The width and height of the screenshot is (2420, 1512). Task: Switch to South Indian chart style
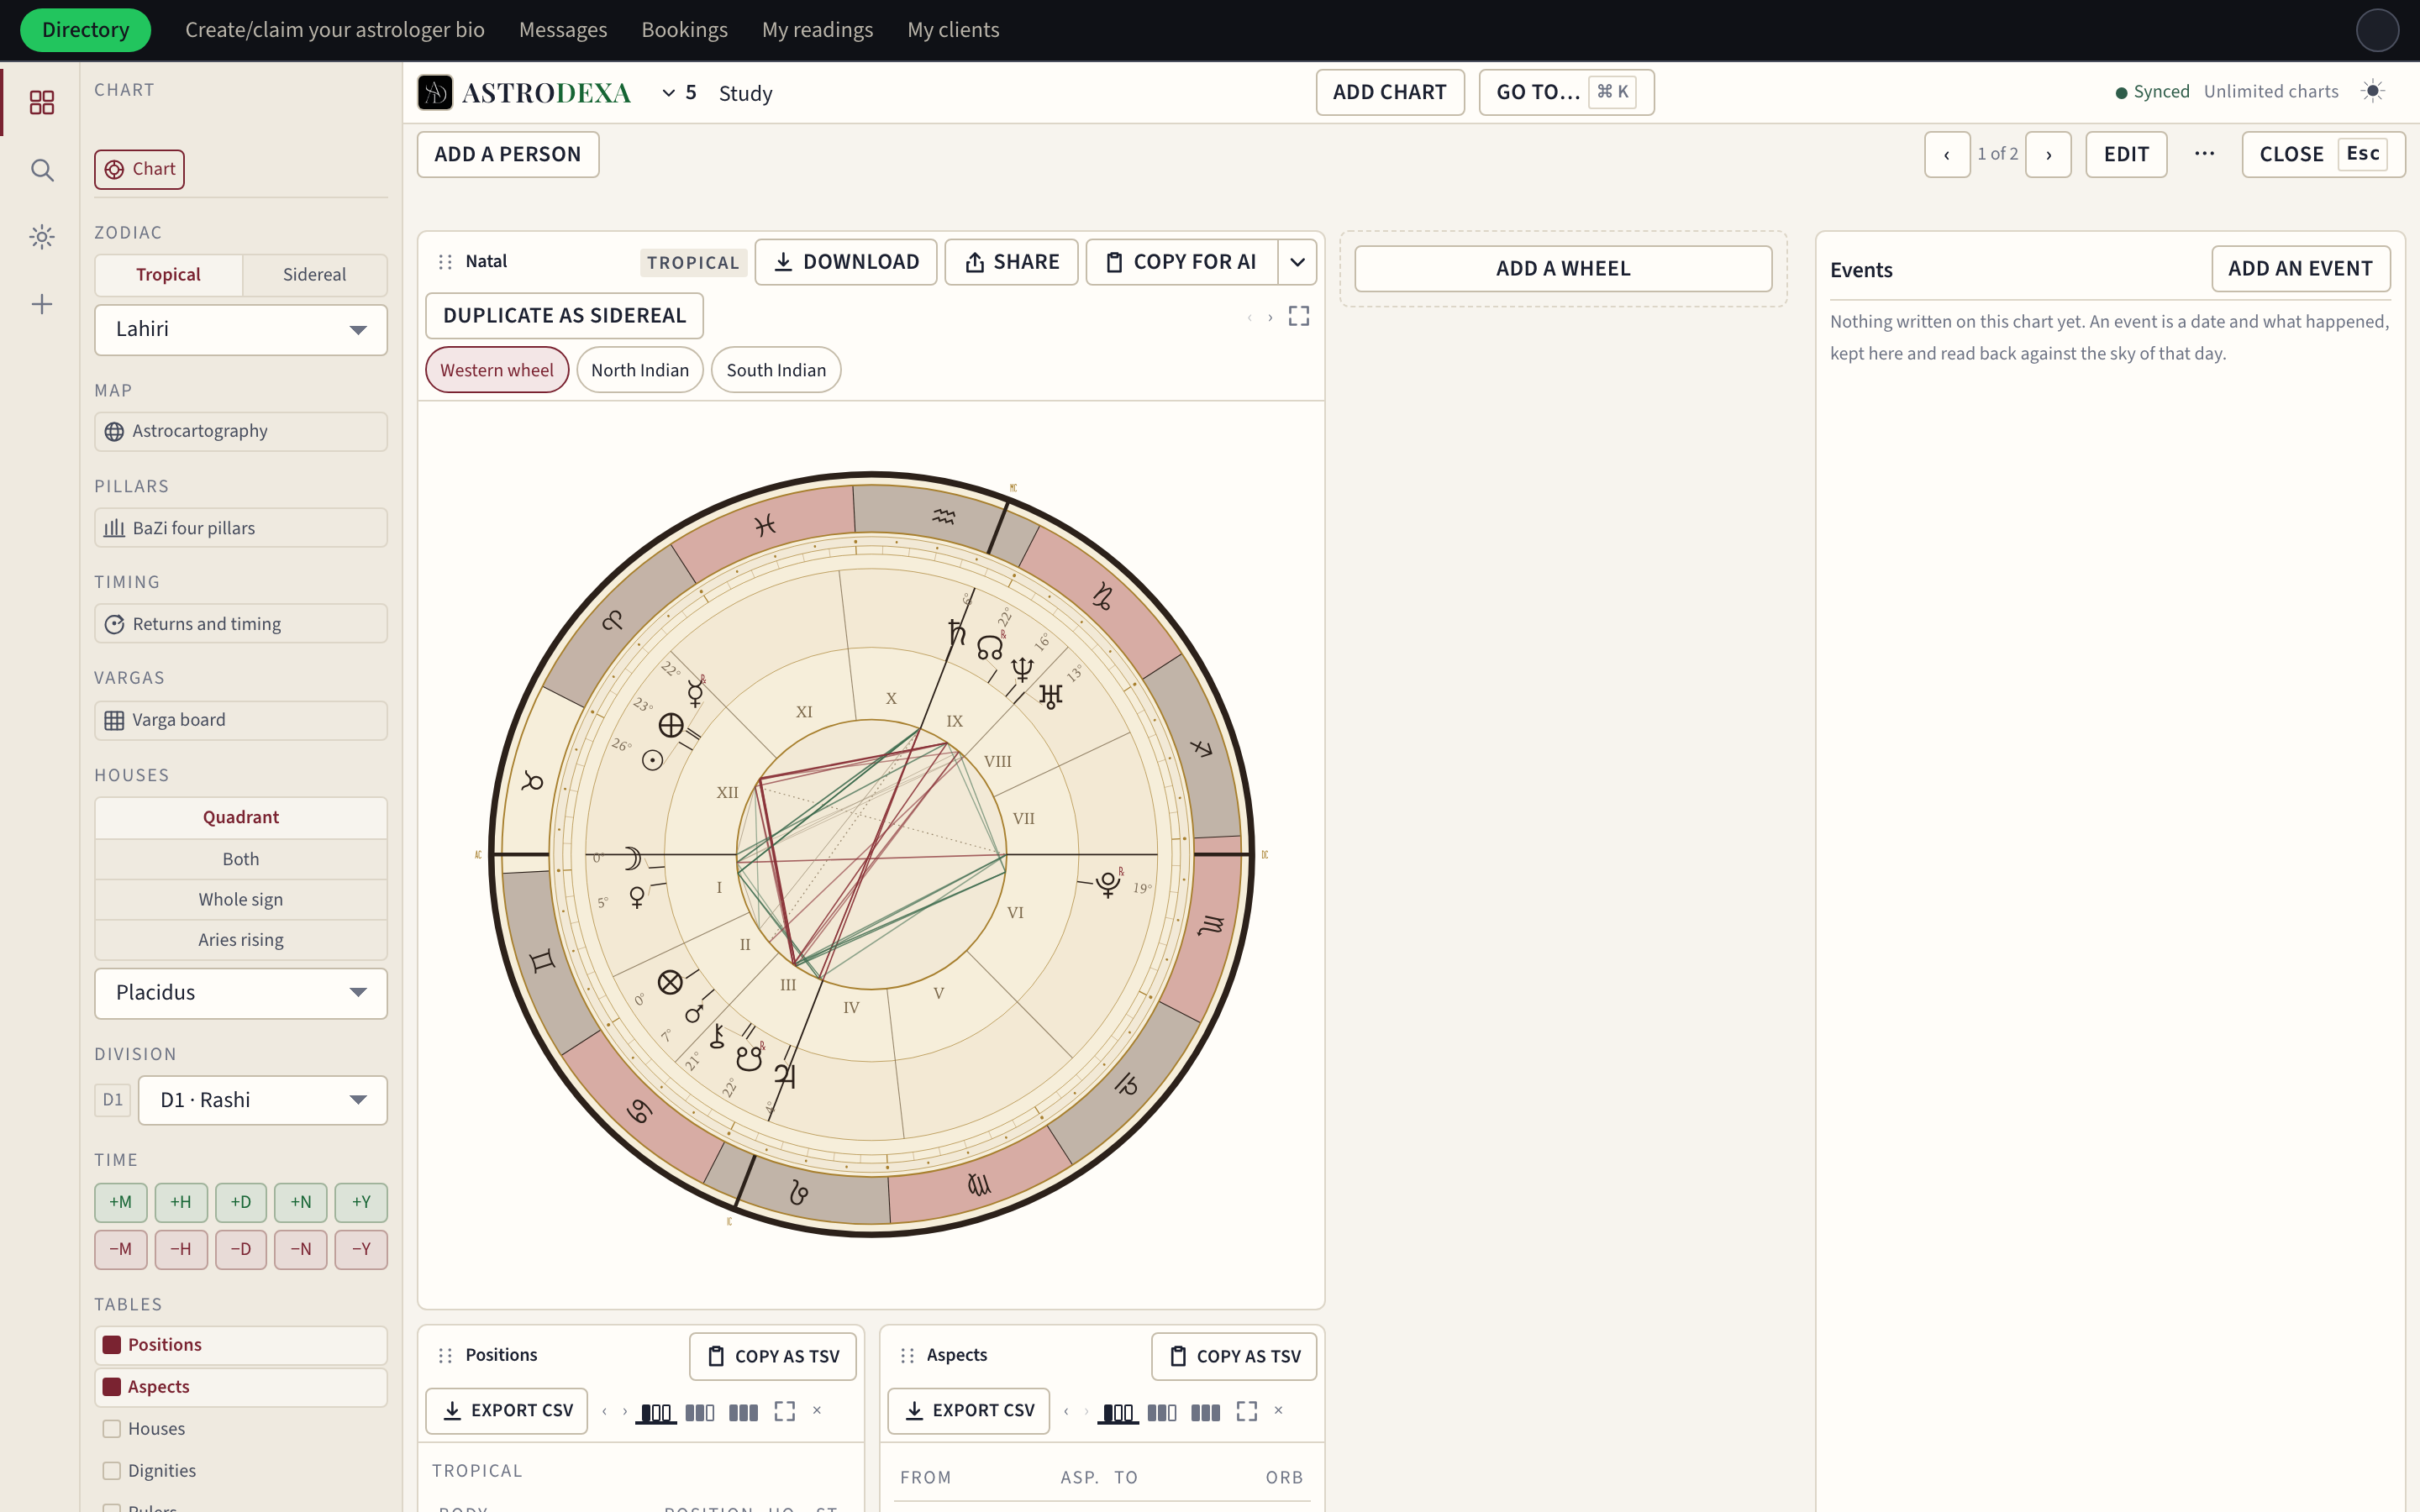click(x=776, y=370)
